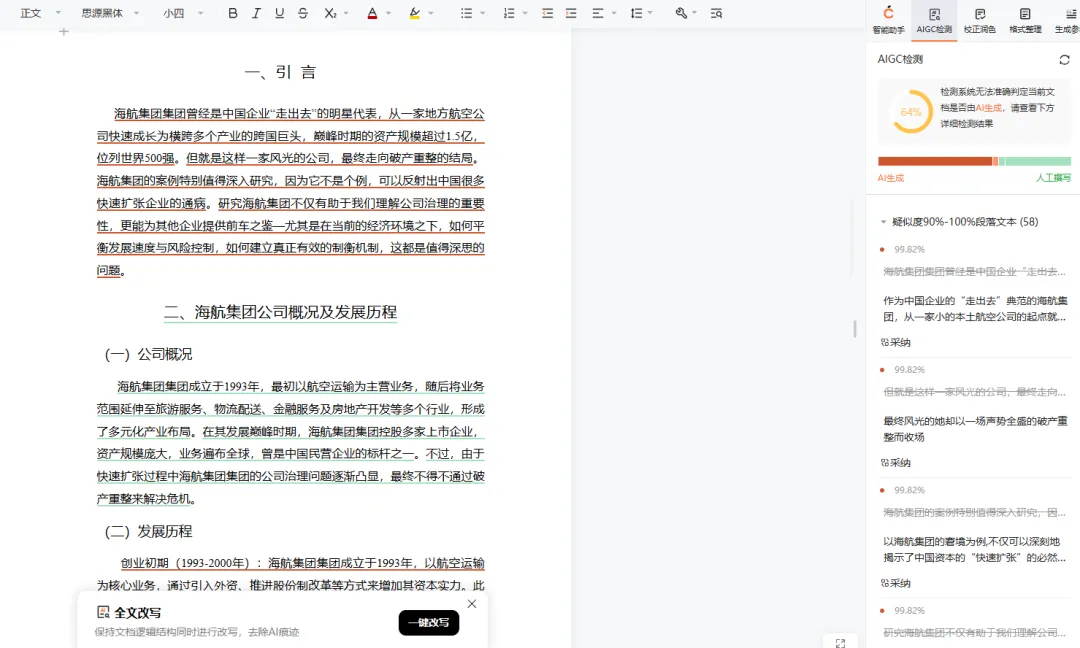Select struck text 海航集团的案例特别值得深入研究
Screen dimensions: 1080x648
pos(974,512)
